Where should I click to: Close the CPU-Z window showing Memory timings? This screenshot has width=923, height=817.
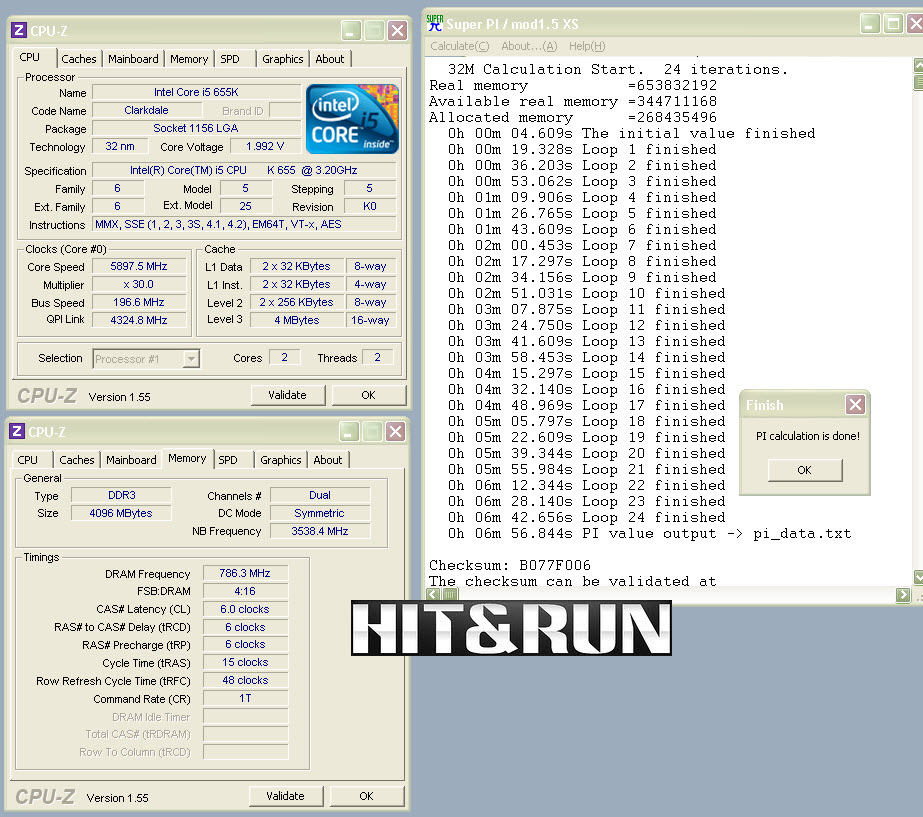click(x=396, y=432)
